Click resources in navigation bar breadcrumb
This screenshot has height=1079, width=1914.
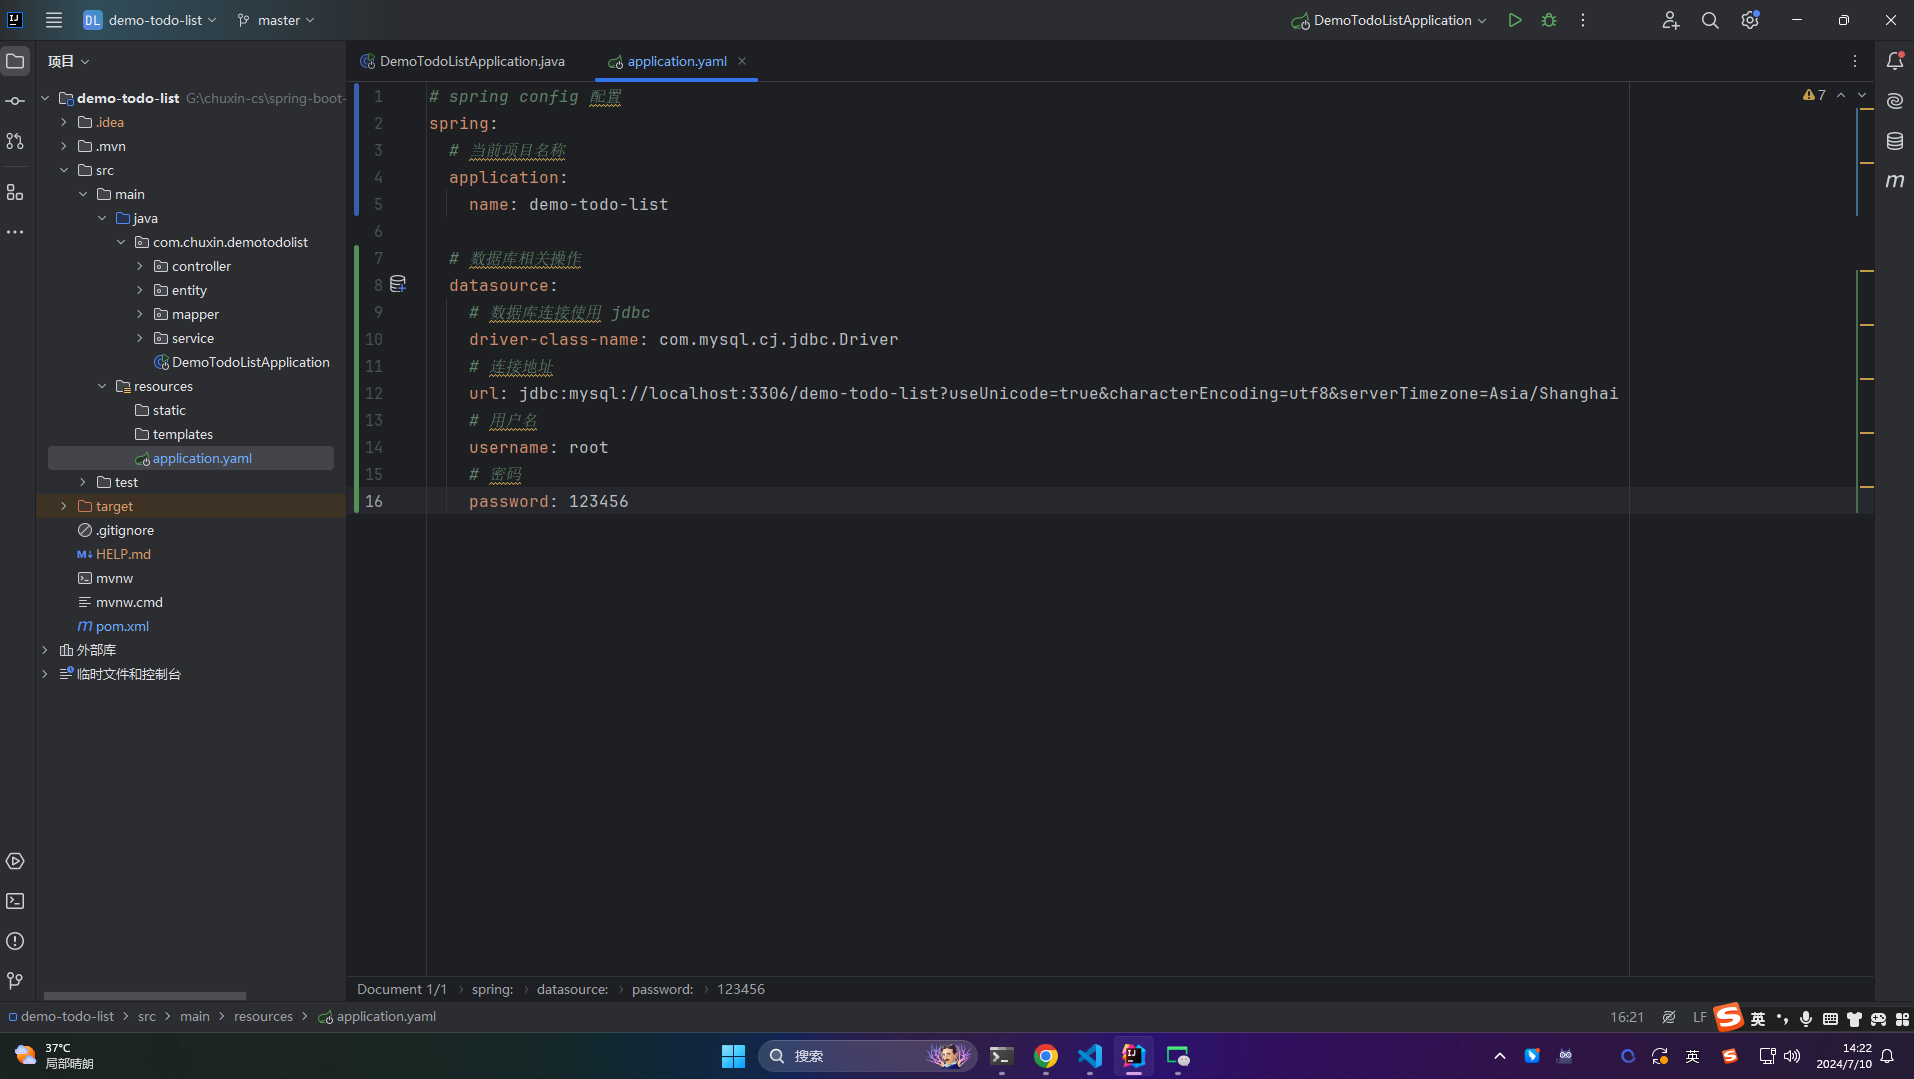(x=263, y=1016)
